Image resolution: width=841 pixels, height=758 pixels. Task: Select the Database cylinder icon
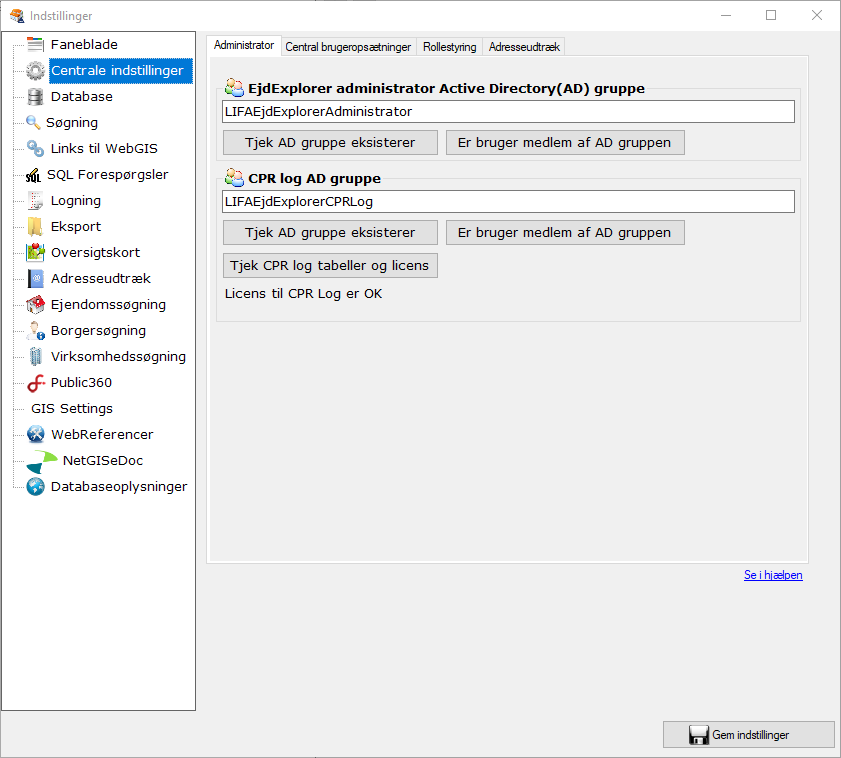(36, 97)
